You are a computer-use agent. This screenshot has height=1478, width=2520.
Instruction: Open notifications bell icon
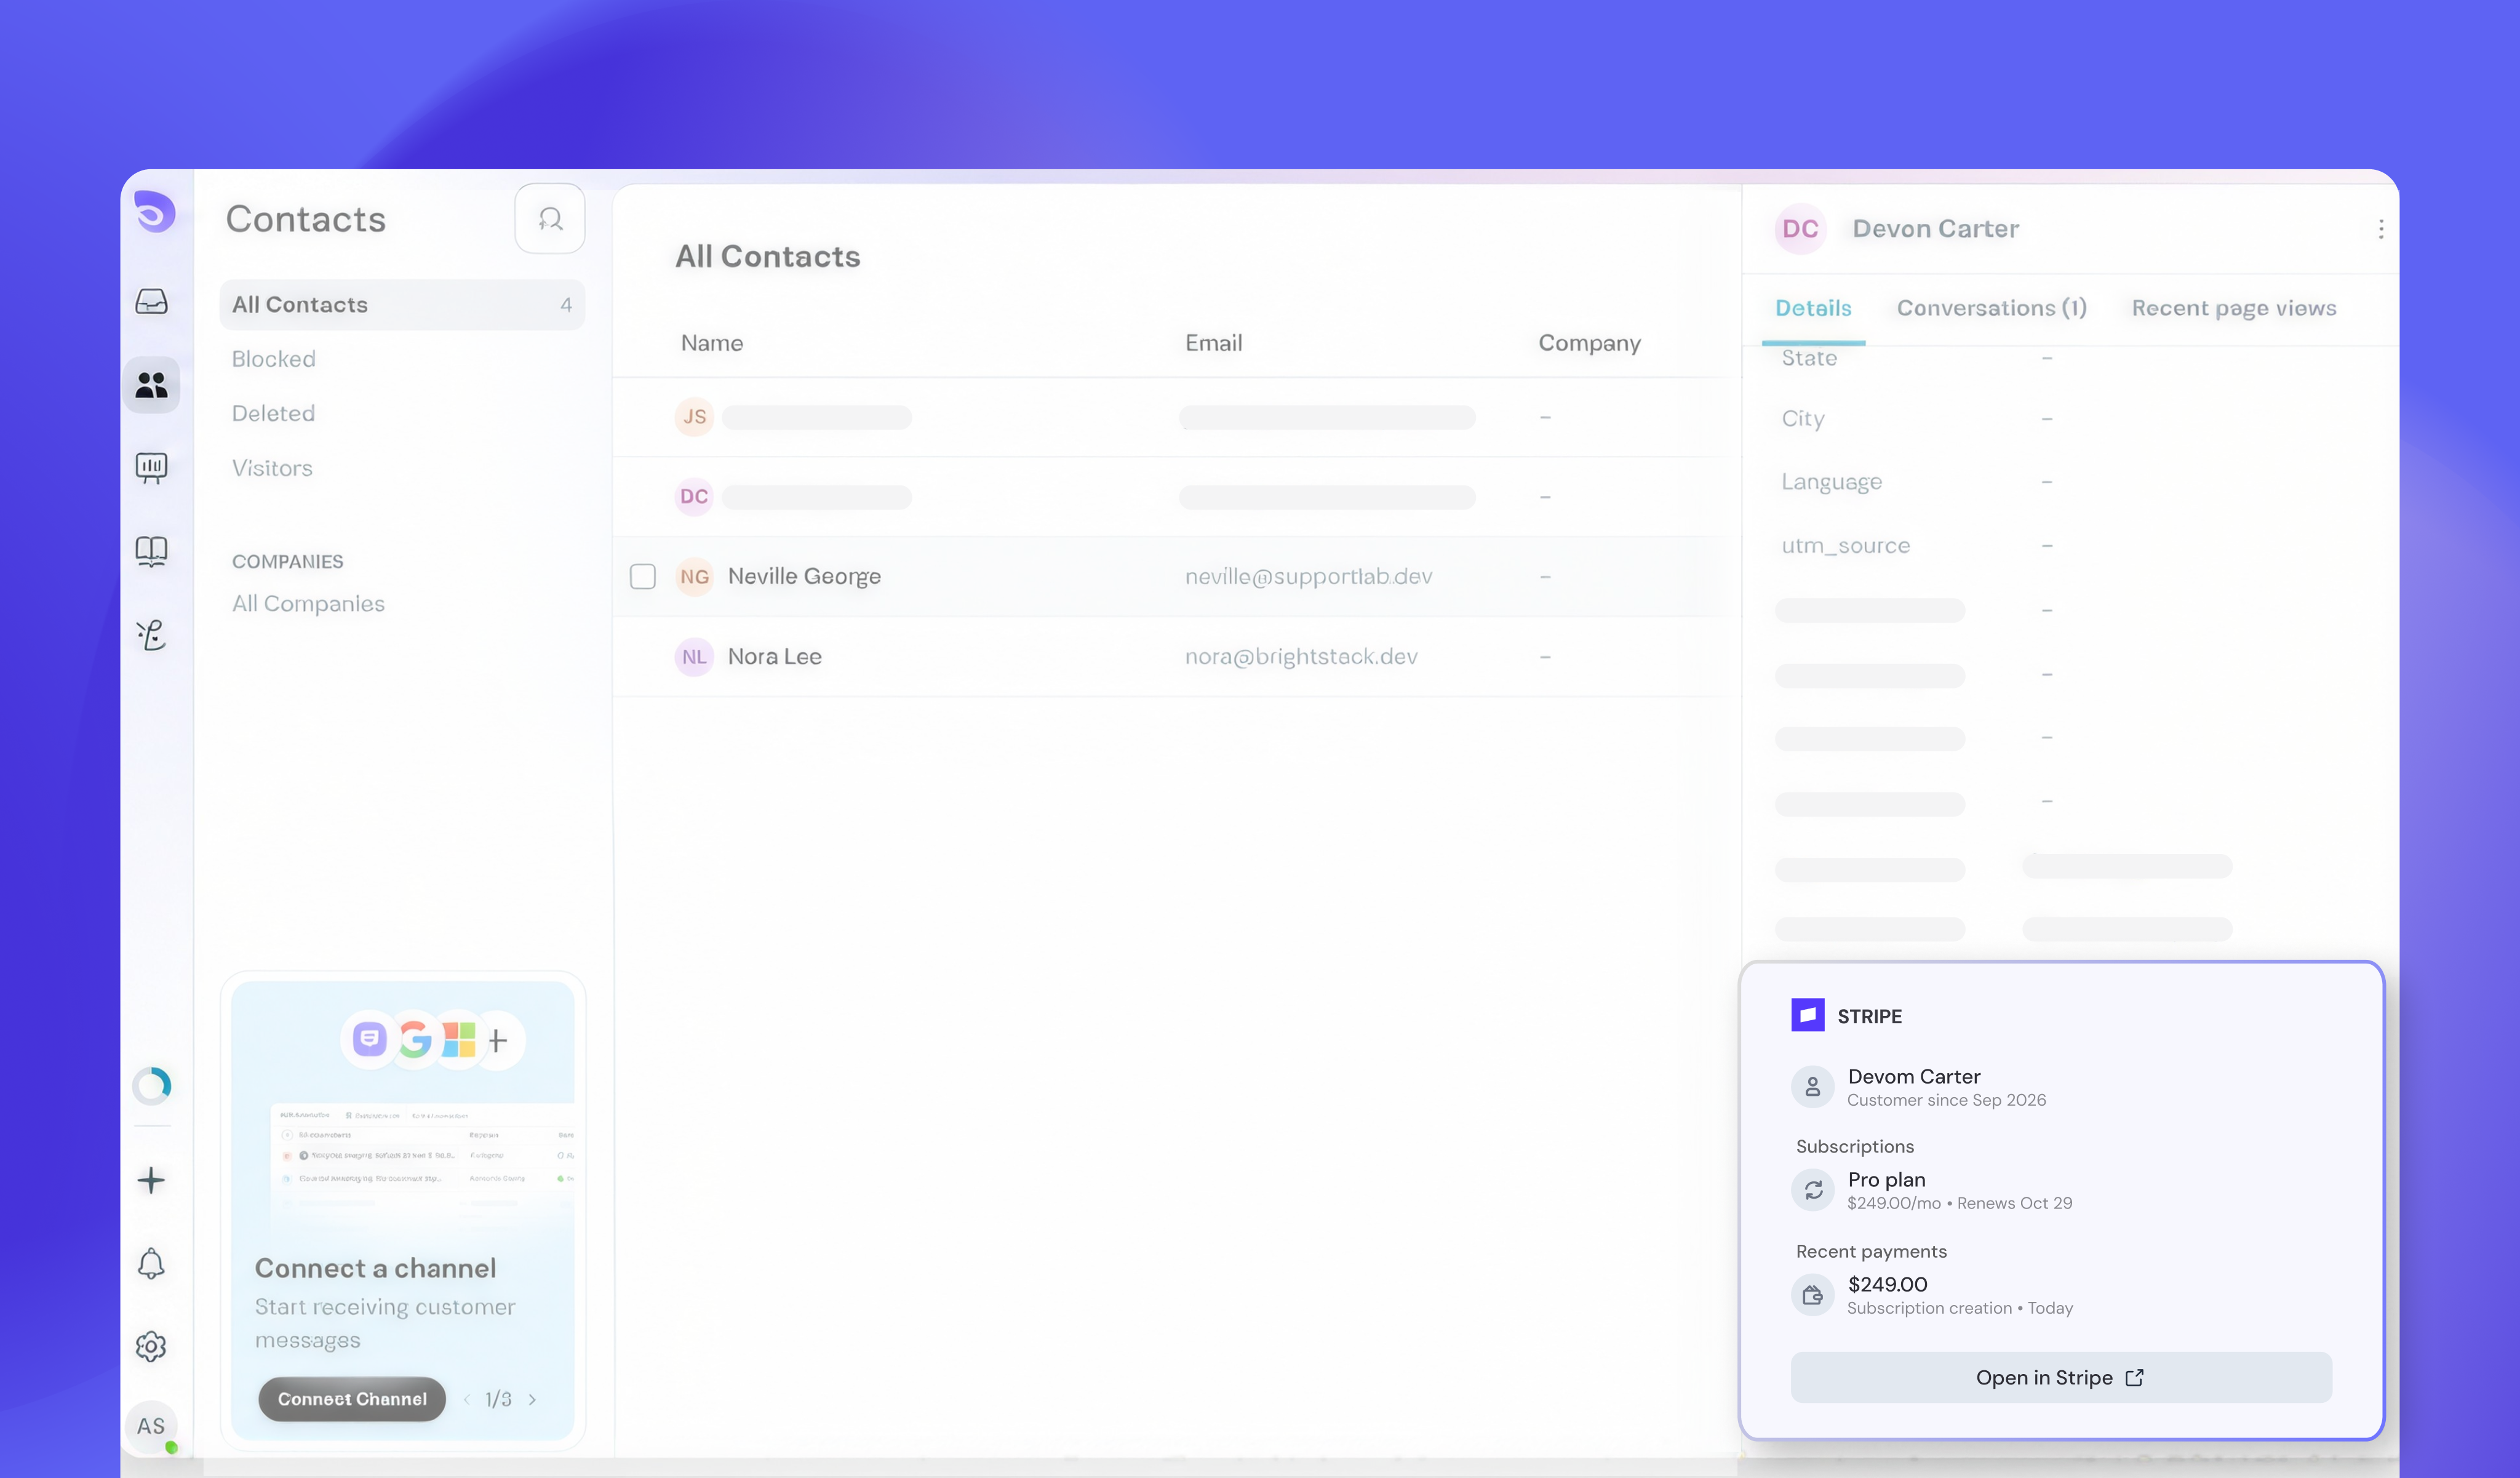tap(151, 1263)
